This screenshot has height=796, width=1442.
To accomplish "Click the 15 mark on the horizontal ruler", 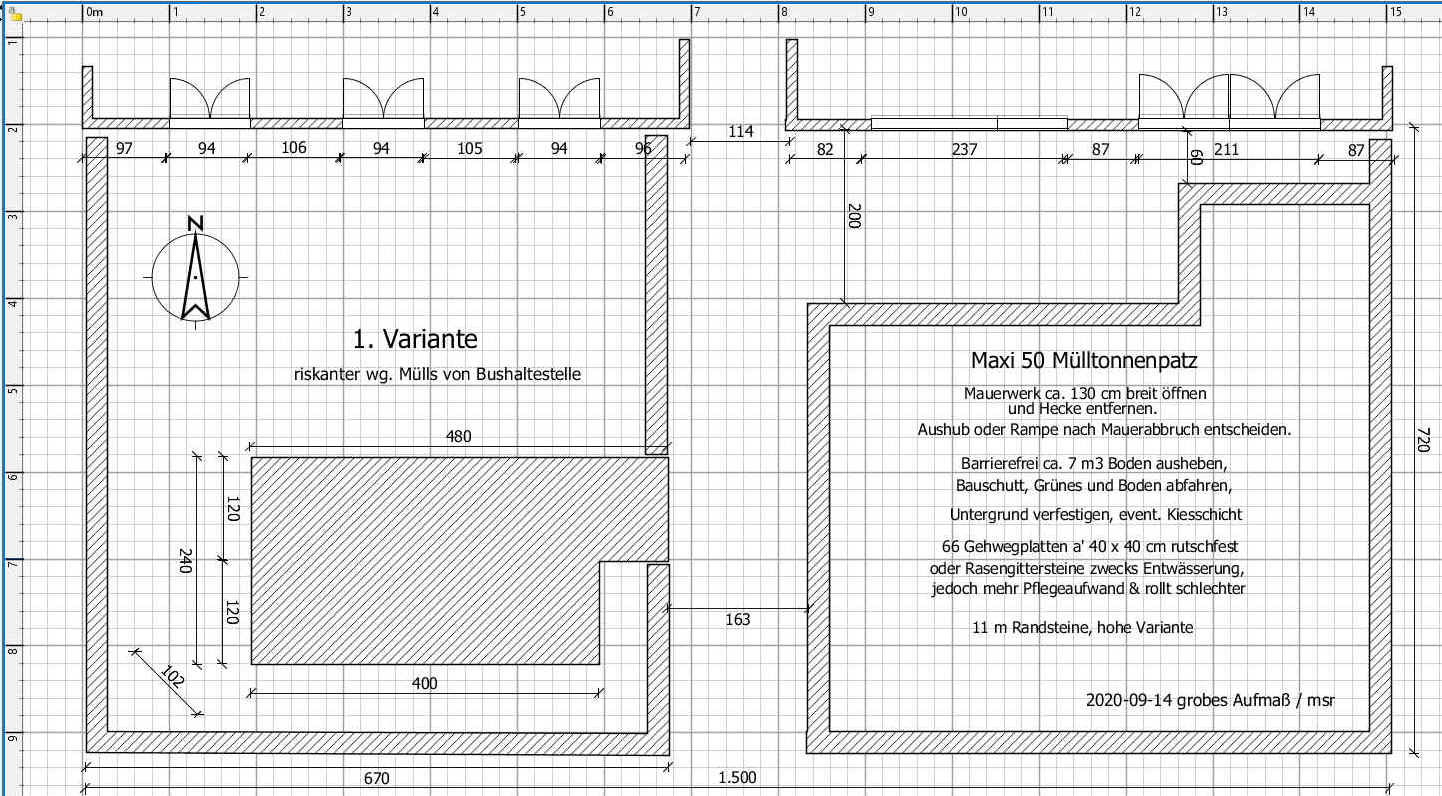I will point(1394,13).
